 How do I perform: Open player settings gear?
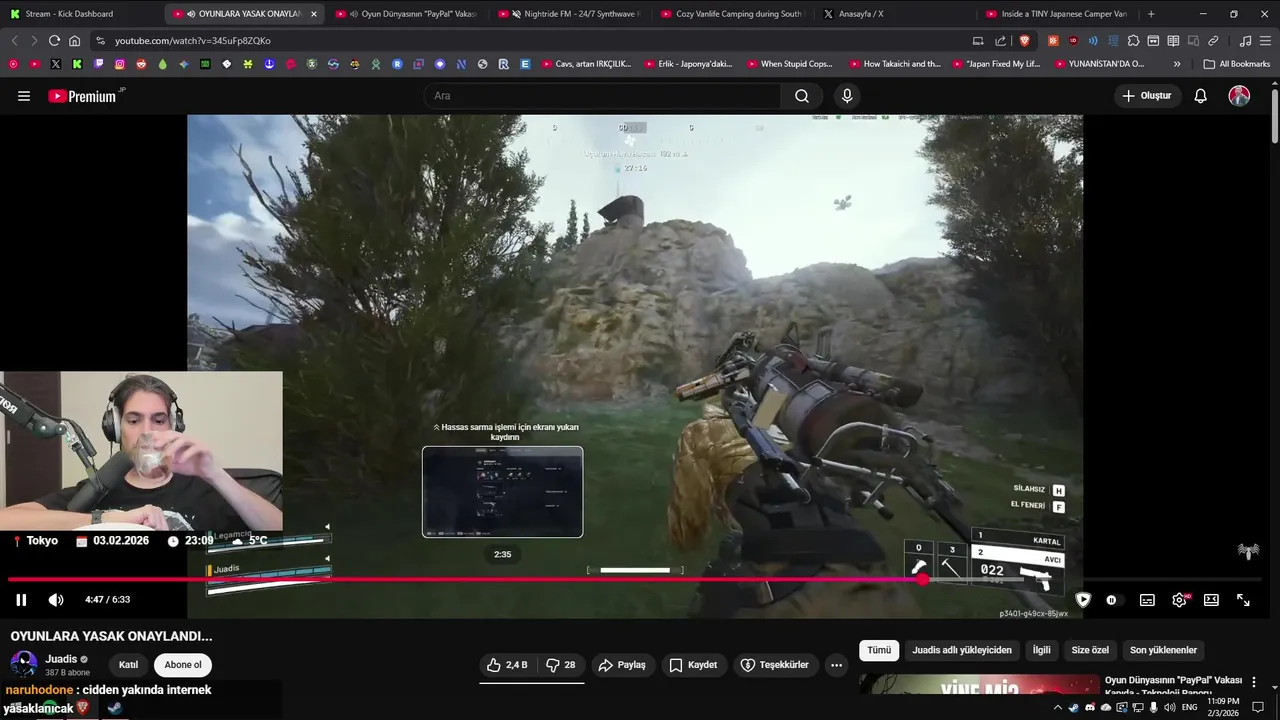pyautogui.click(x=1180, y=600)
